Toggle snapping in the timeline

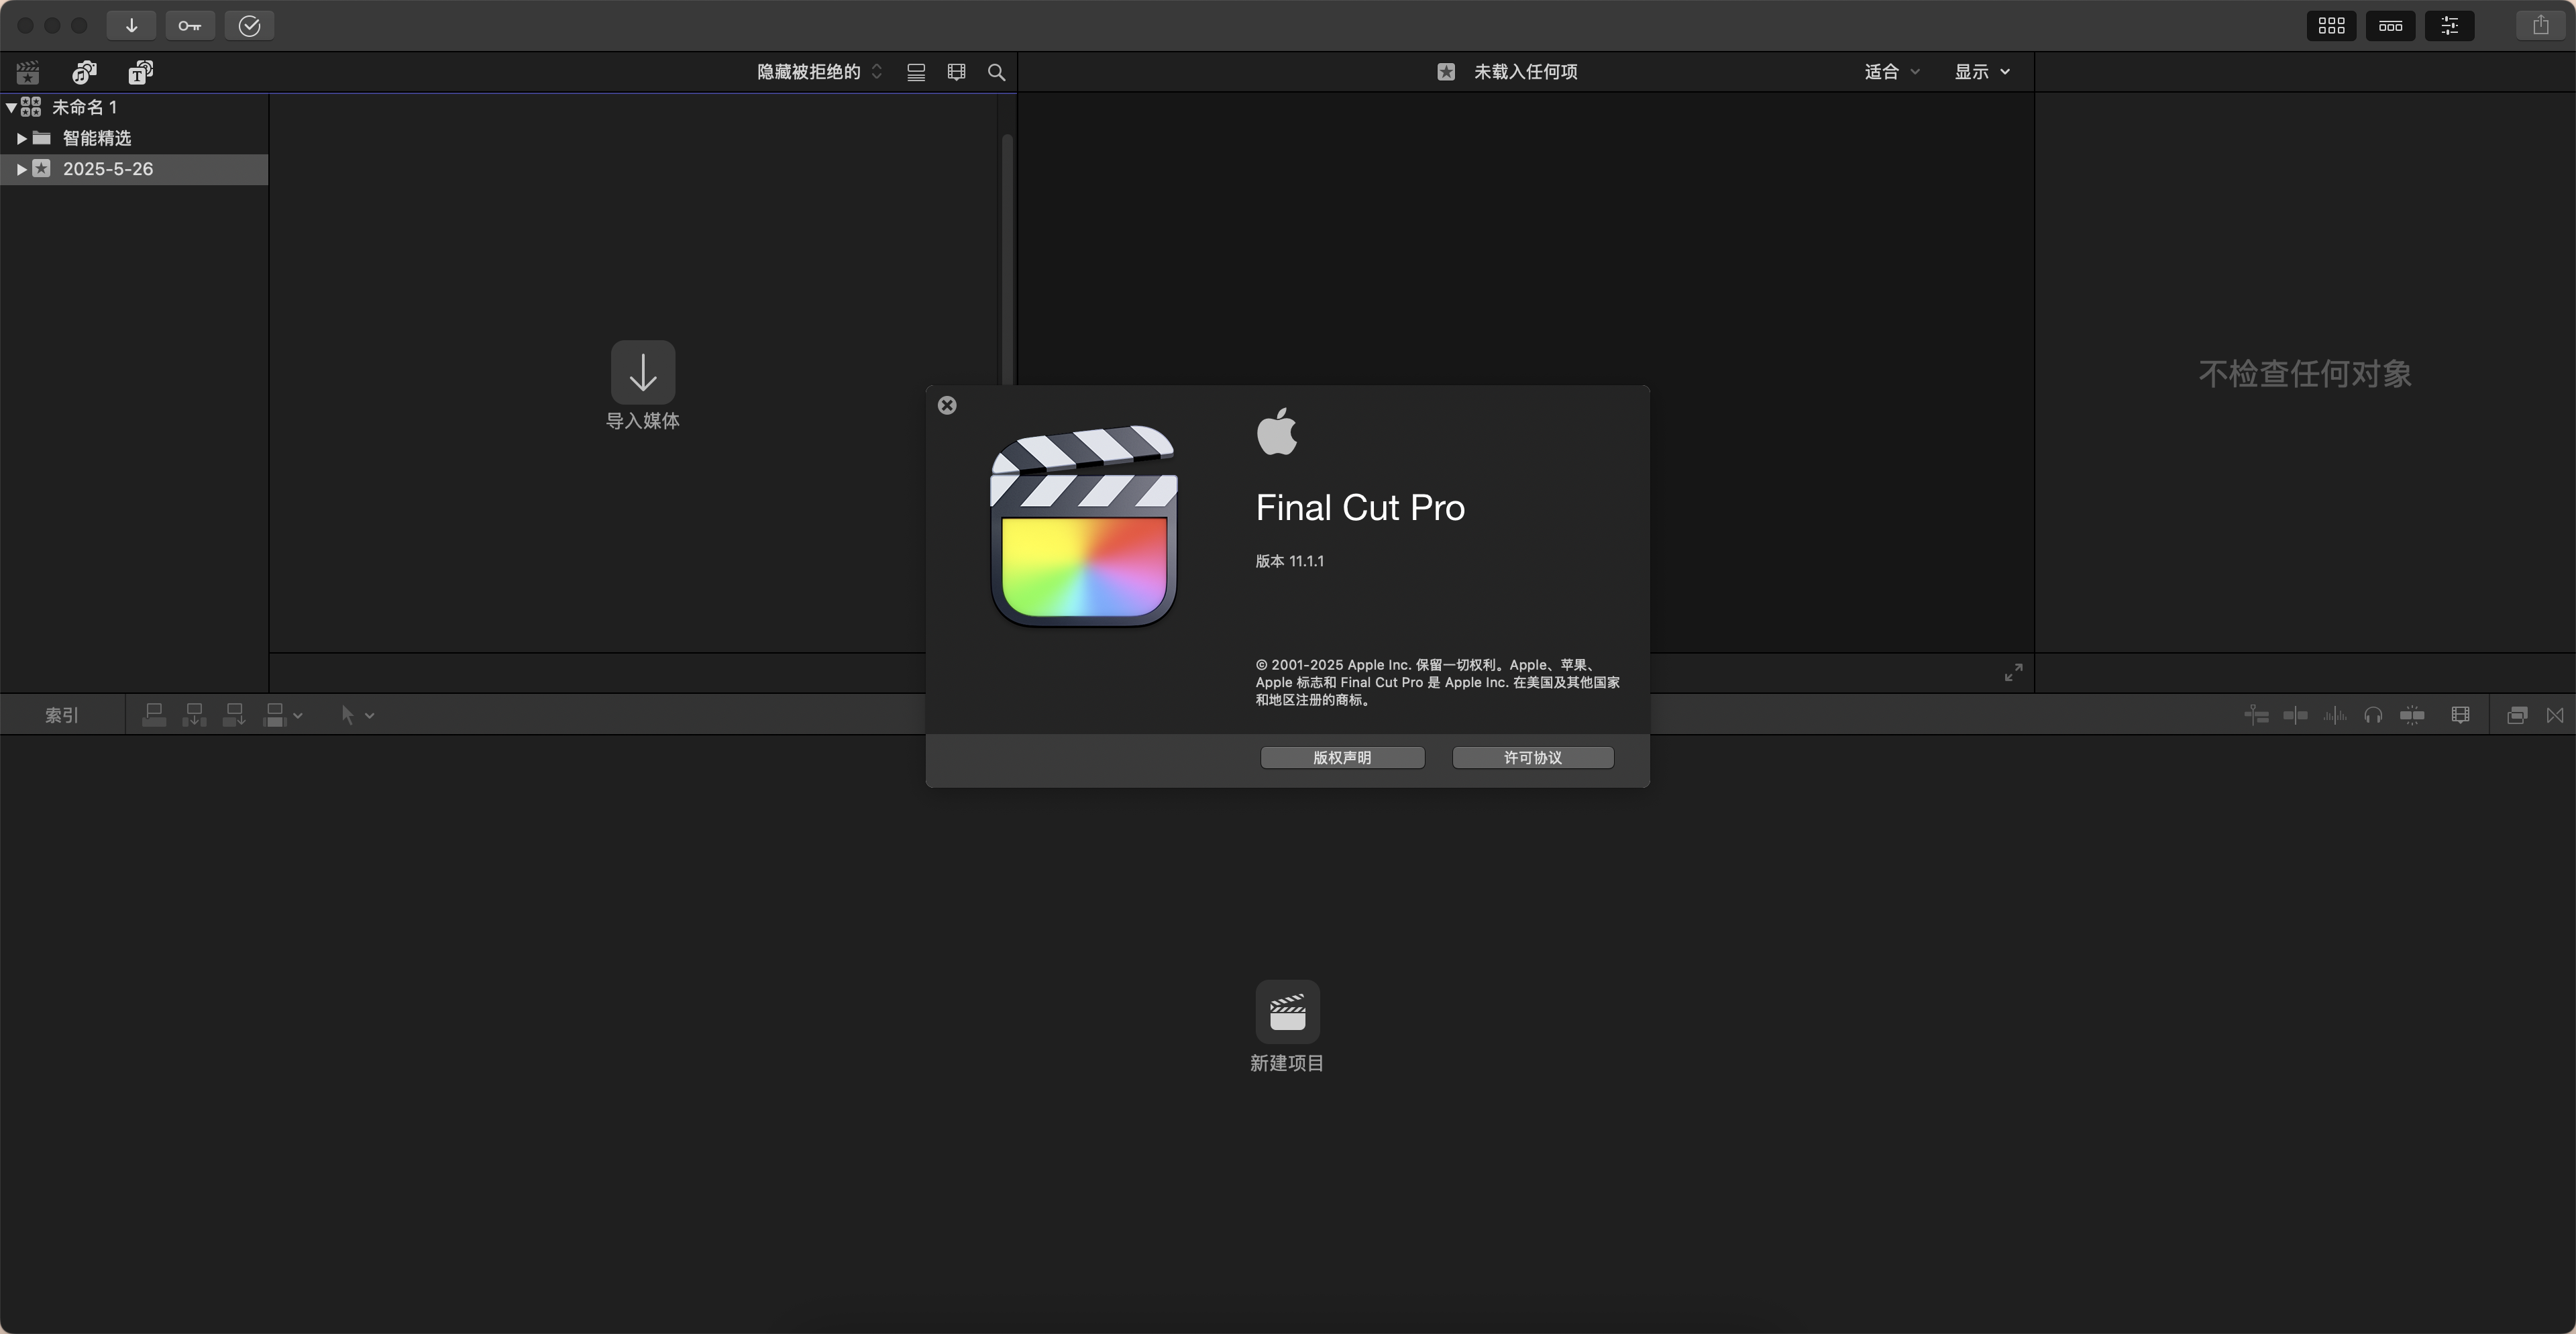pyautogui.click(x=2296, y=715)
